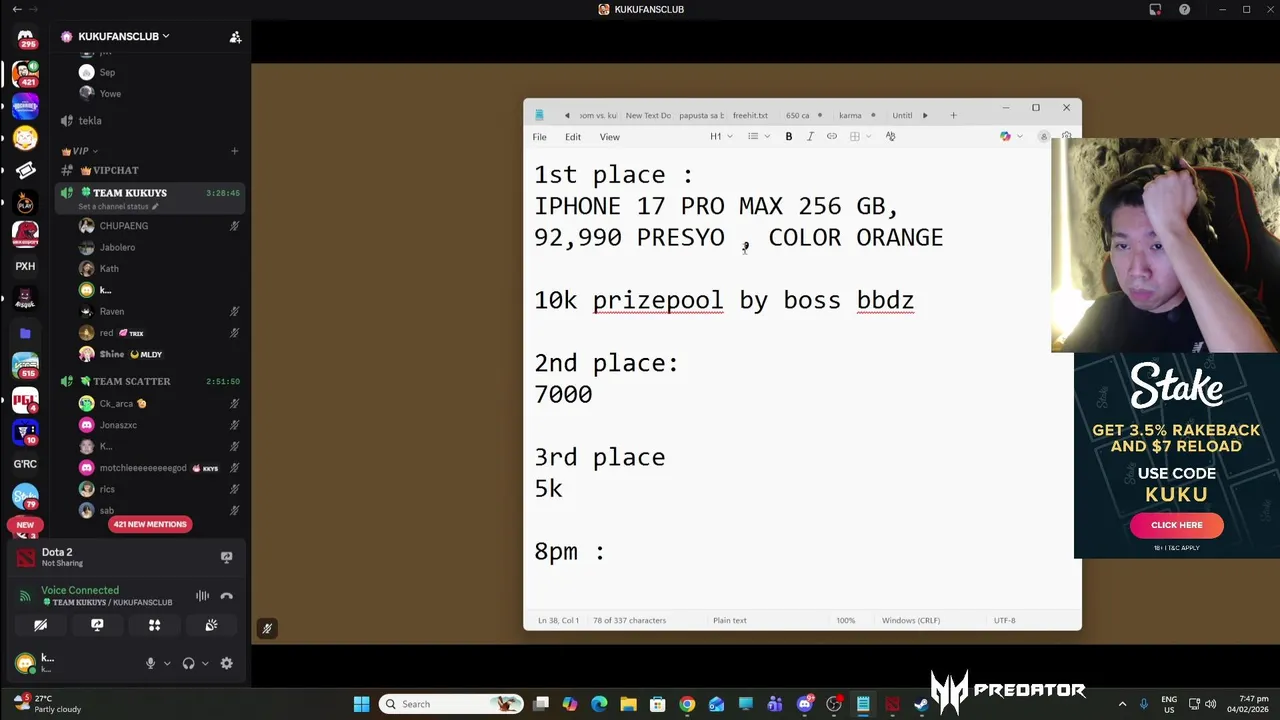Create channel in VIP category
The image size is (1280, 720).
235,151
